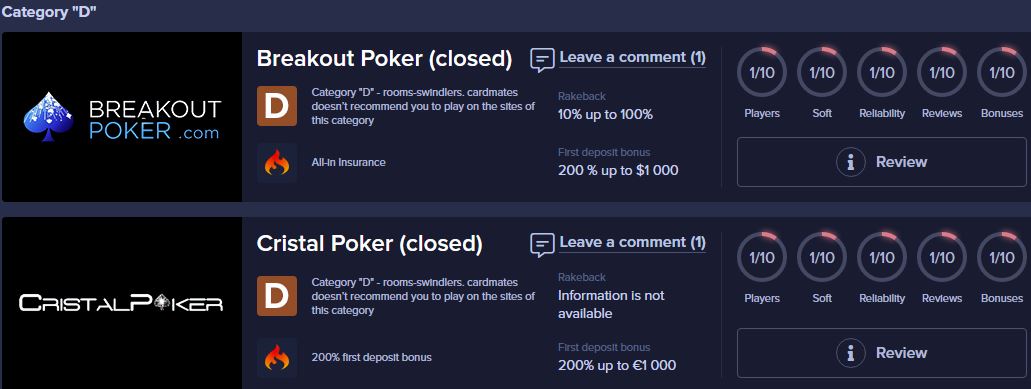
Task: Open Leave a comment link for Breakout Poker
Action: click(633, 57)
